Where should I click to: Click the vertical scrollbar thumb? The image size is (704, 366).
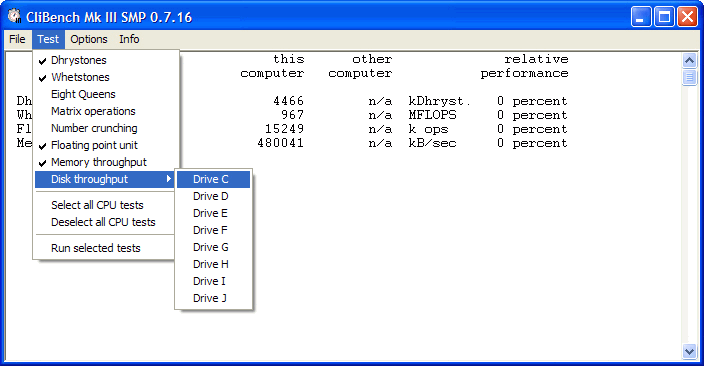(689, 77)
